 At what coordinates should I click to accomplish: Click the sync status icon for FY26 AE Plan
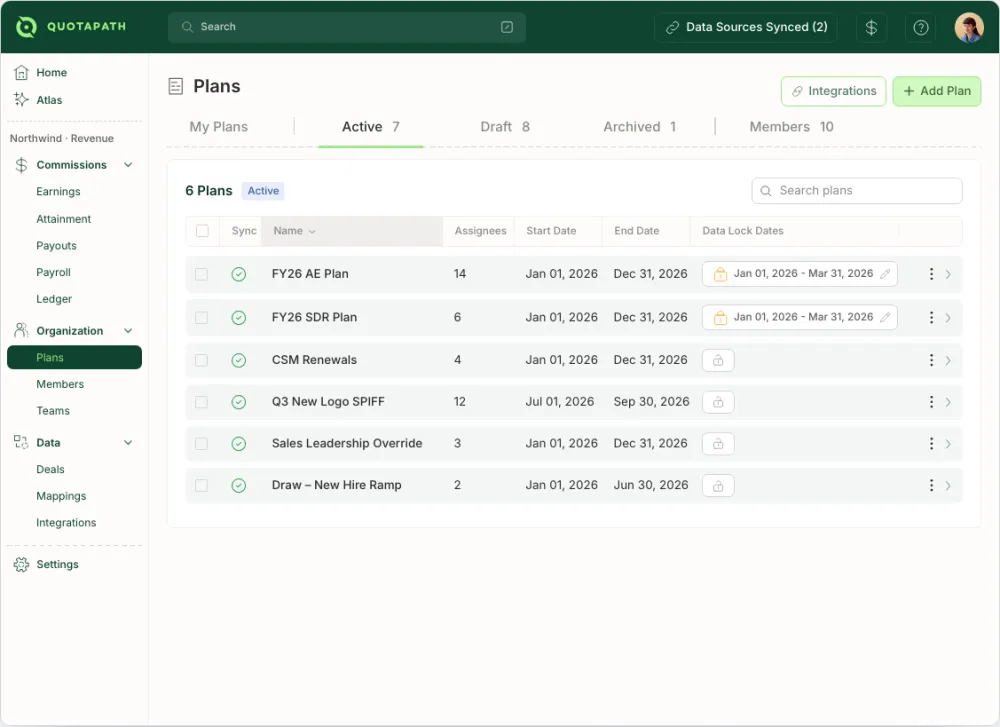pyautogui.click(x=239, y=274)
